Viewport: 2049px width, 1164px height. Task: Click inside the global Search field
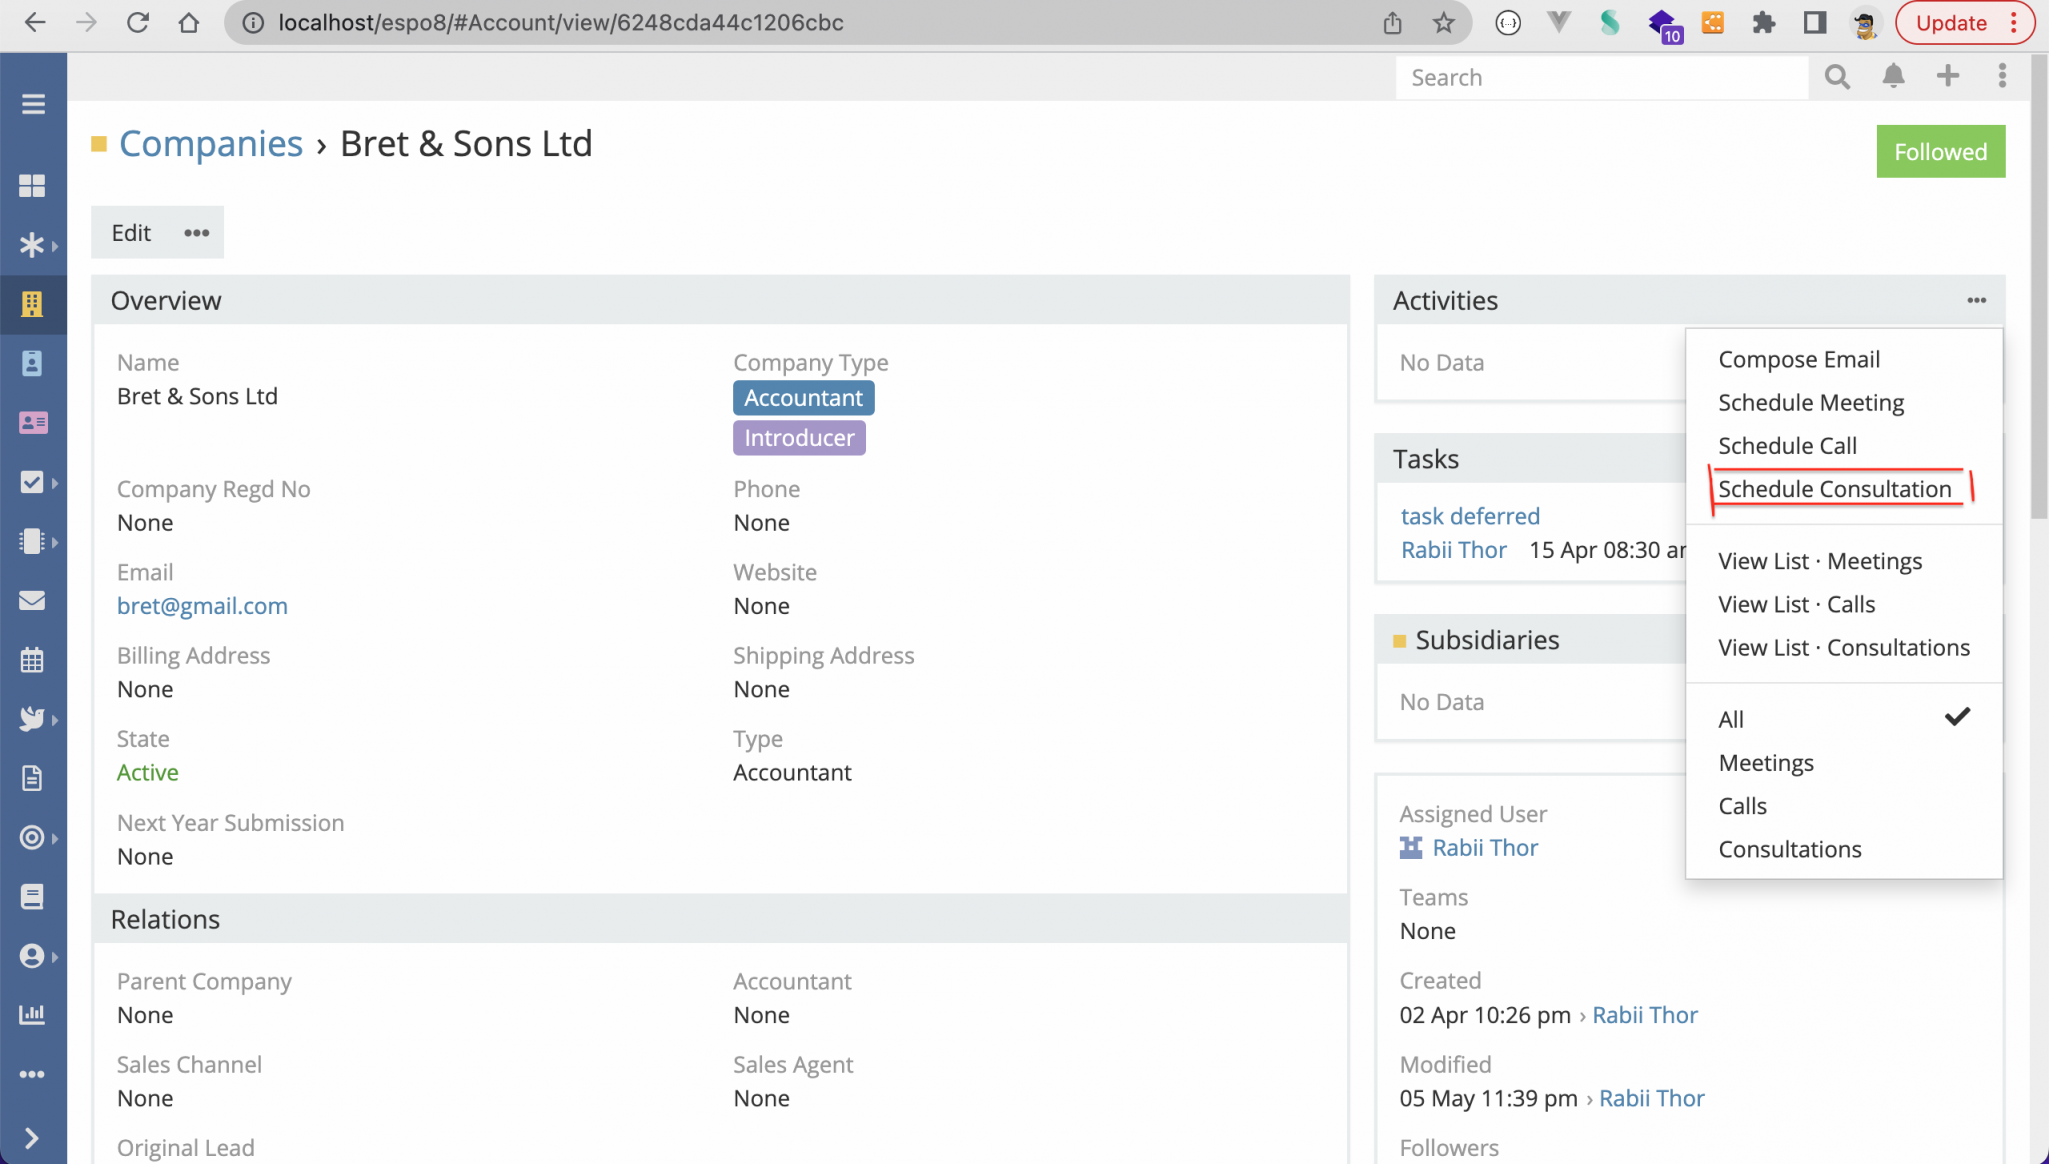[1600, 78]
